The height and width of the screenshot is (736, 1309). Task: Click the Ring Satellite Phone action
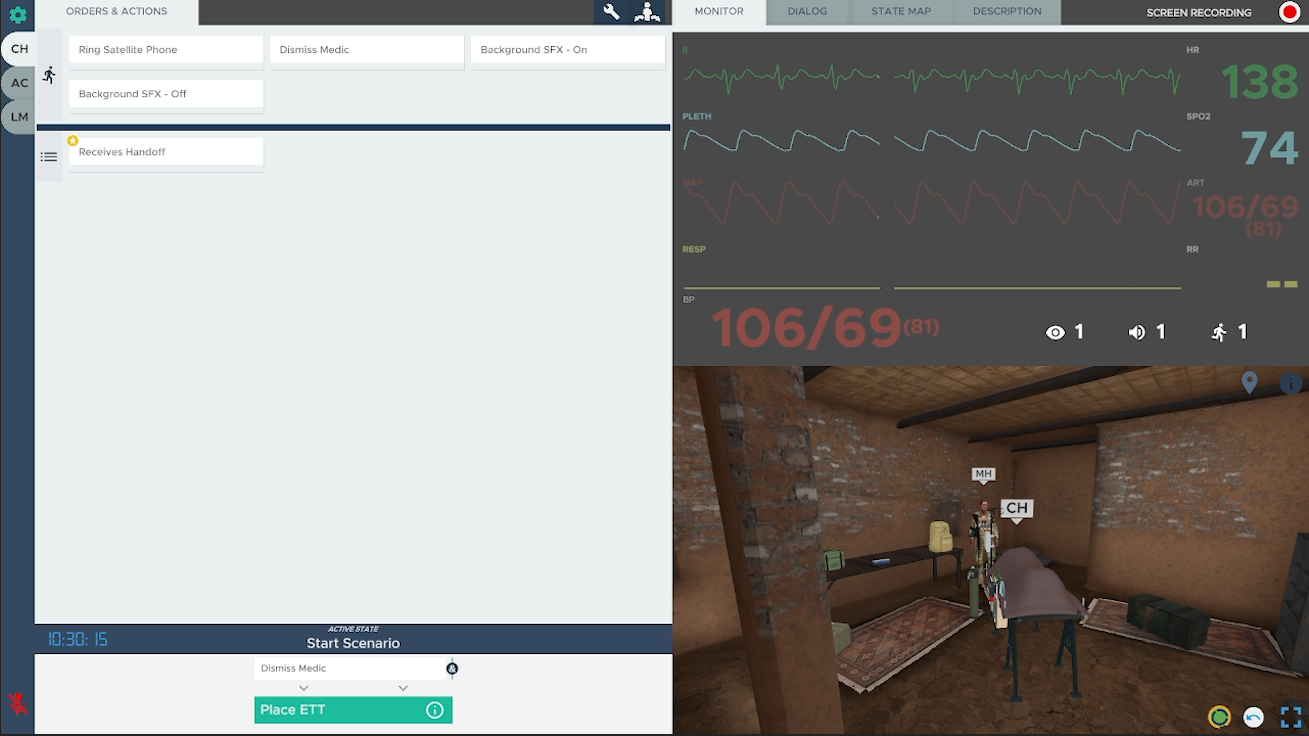(x=166, y=50)
